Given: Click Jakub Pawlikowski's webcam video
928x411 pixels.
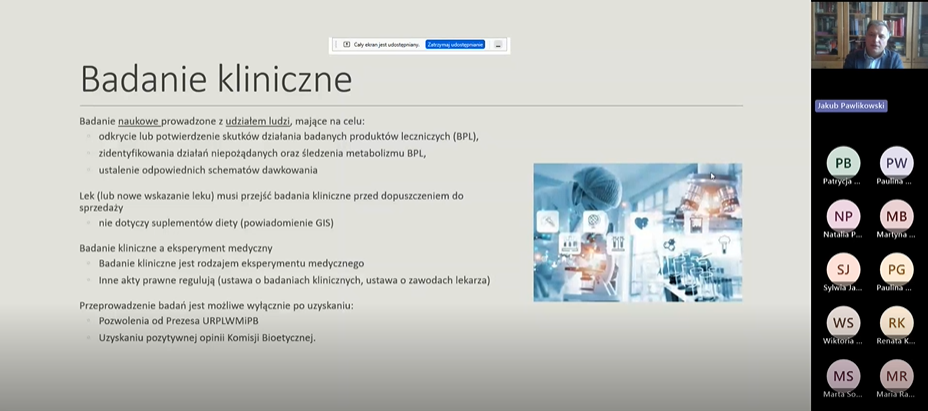Looking at the screenshot, I should (x=868, y=35).
